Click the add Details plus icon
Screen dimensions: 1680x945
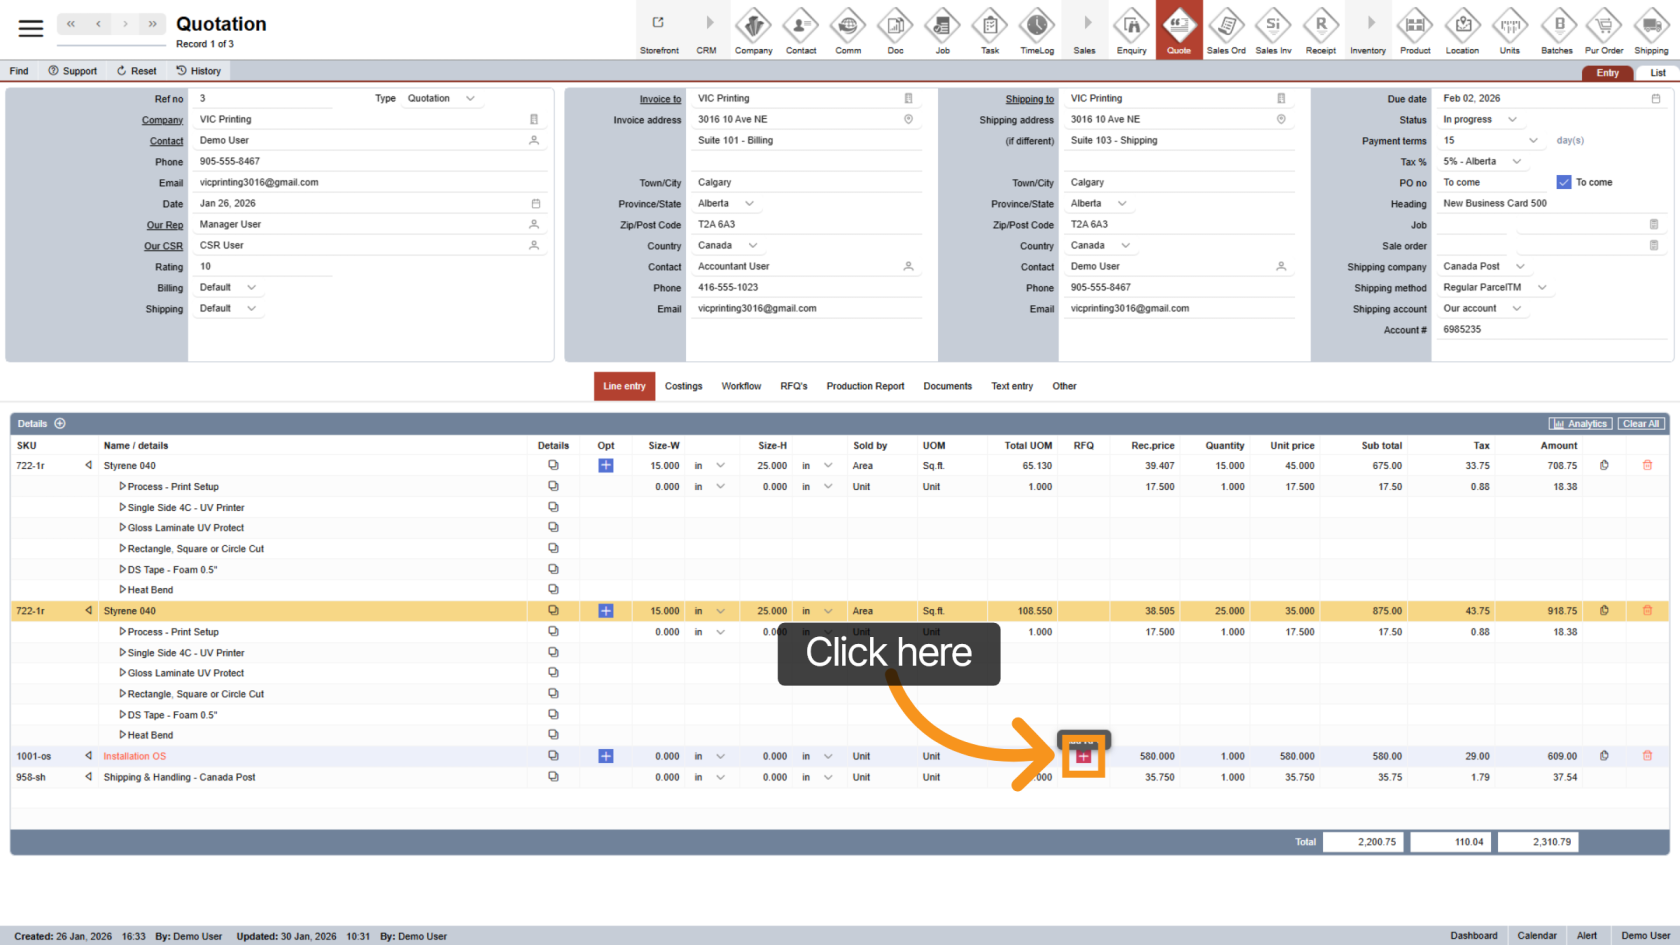point(60,424)
